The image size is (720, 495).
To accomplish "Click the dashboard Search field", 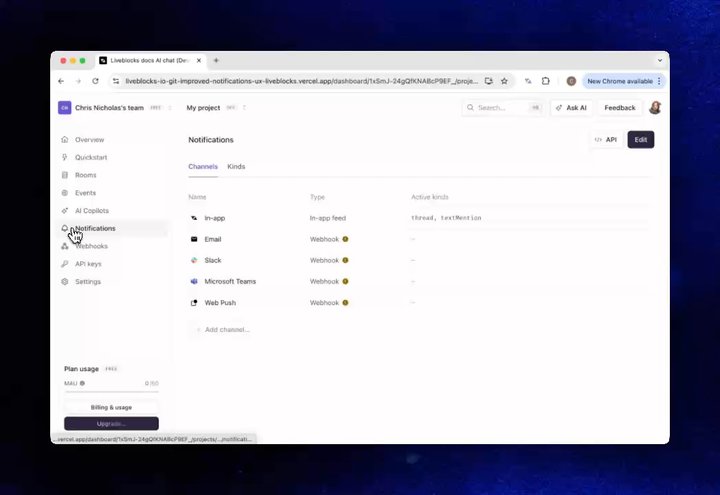I will tap(503, 108).
